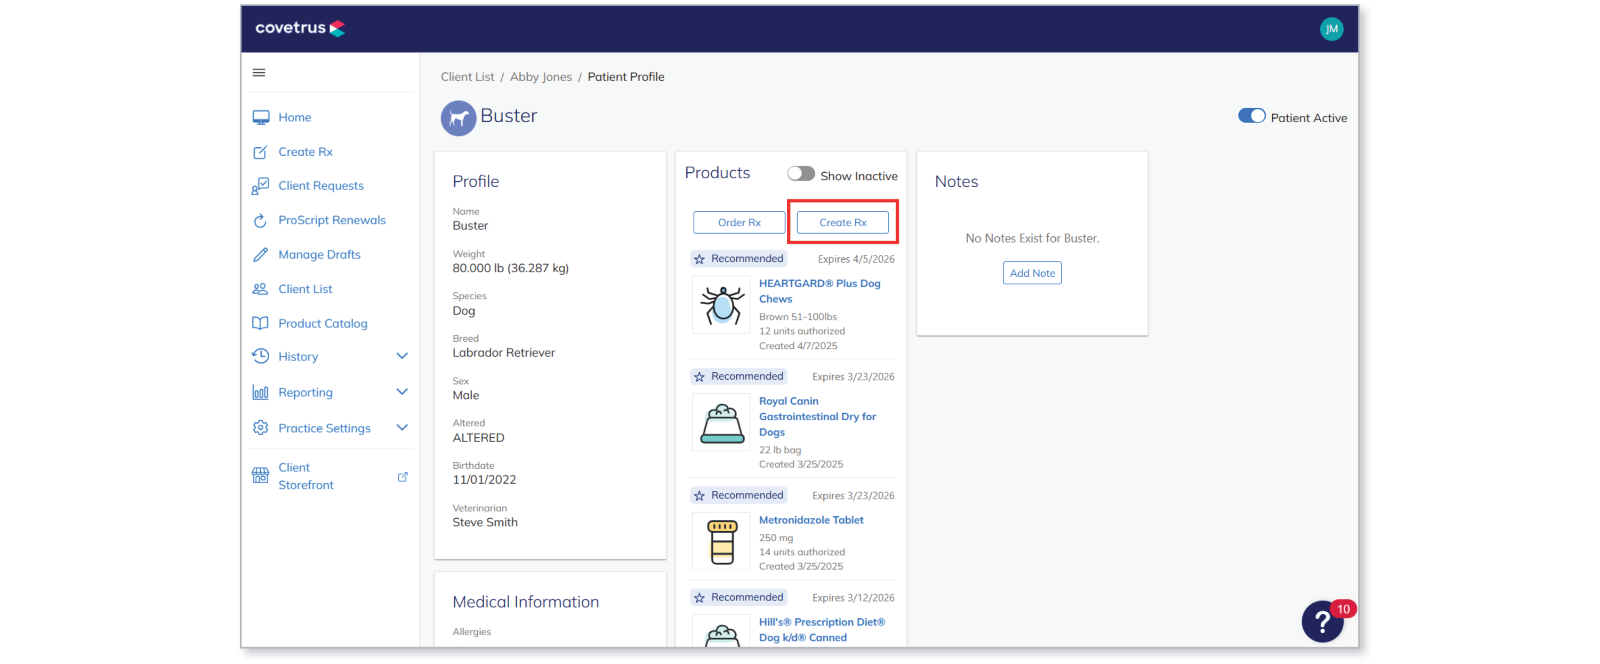This screenshot has height=664, width=1600.
Task: Toggle the Patient Active switch
Action: coord(1252,116)
